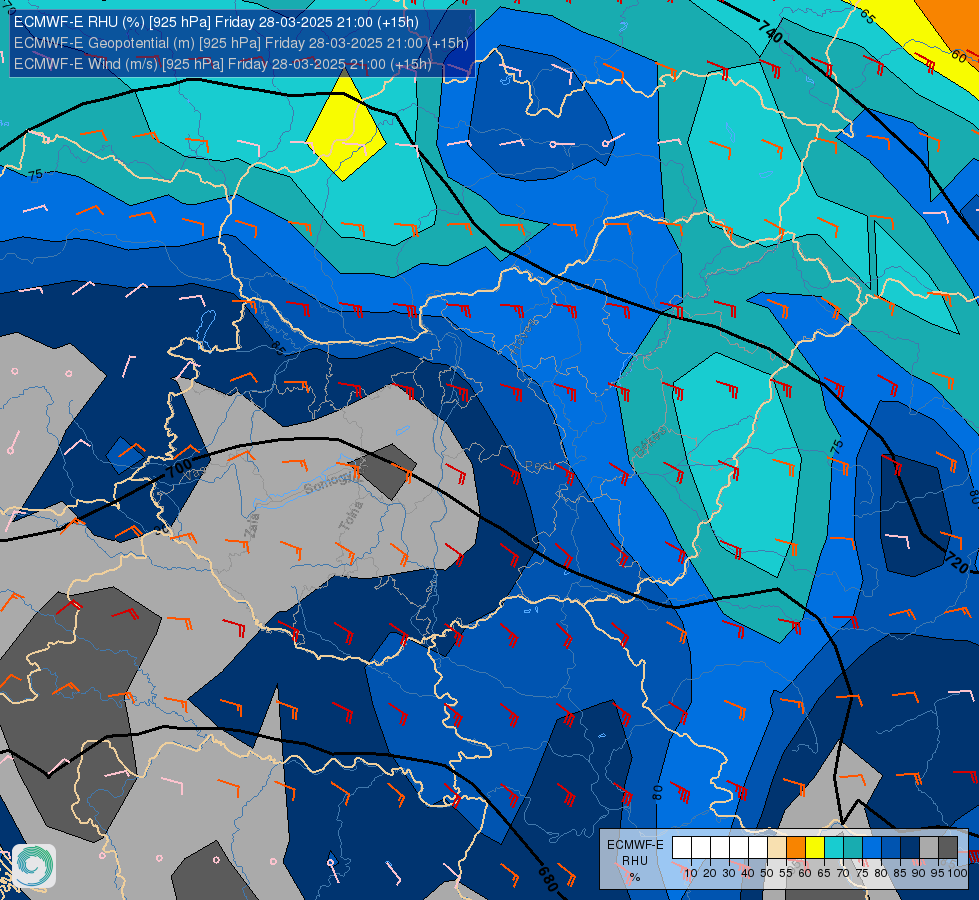Click the Somogy county label
Image resolution: width=979 pixels, height=900 pixels.
click(330, 482)
